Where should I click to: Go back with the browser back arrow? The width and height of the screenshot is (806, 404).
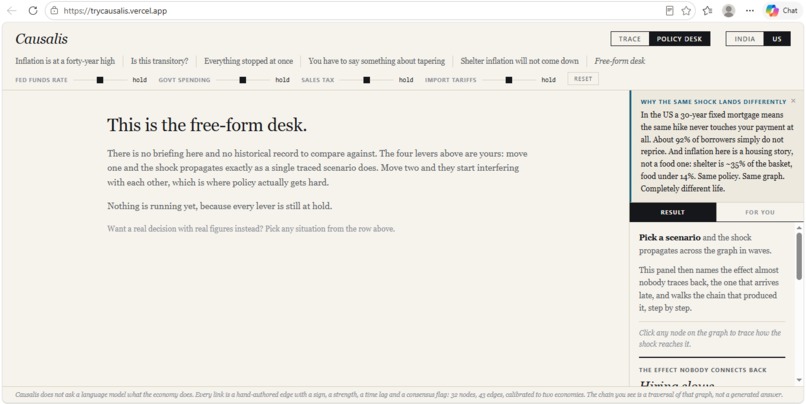click(11, 10)
